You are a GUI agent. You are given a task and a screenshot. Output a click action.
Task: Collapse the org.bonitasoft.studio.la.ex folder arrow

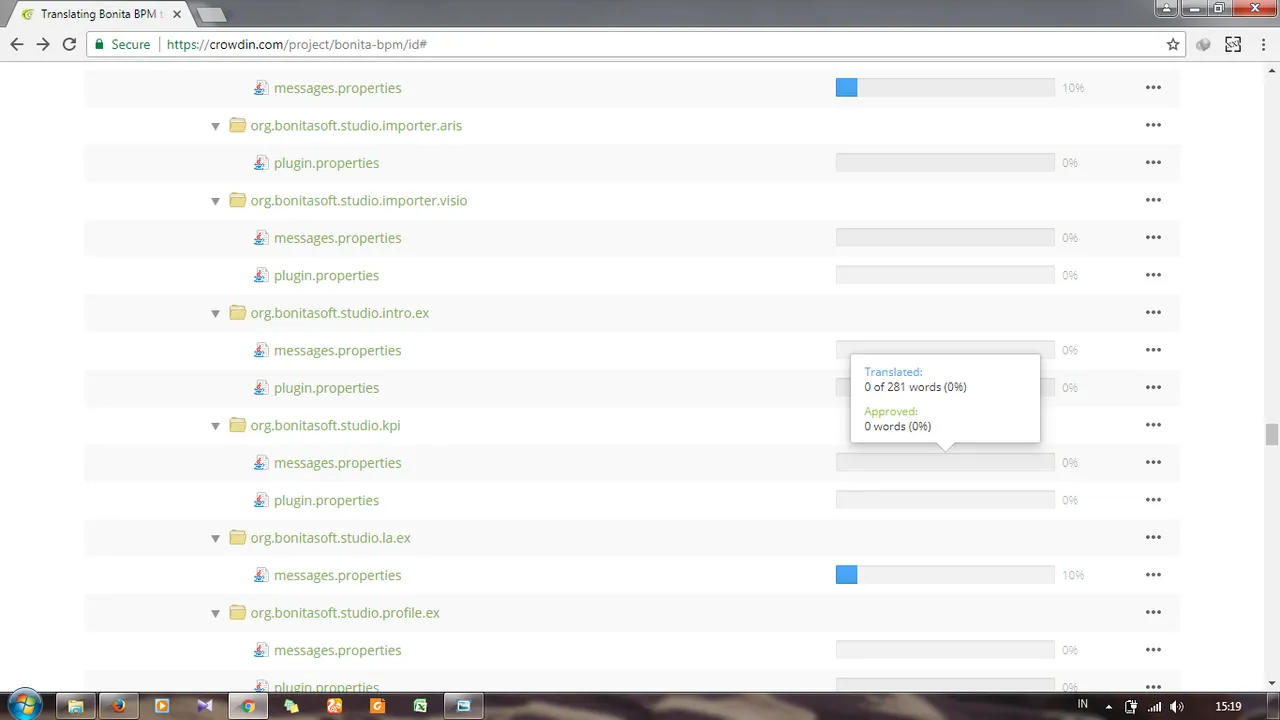(215, 538)
